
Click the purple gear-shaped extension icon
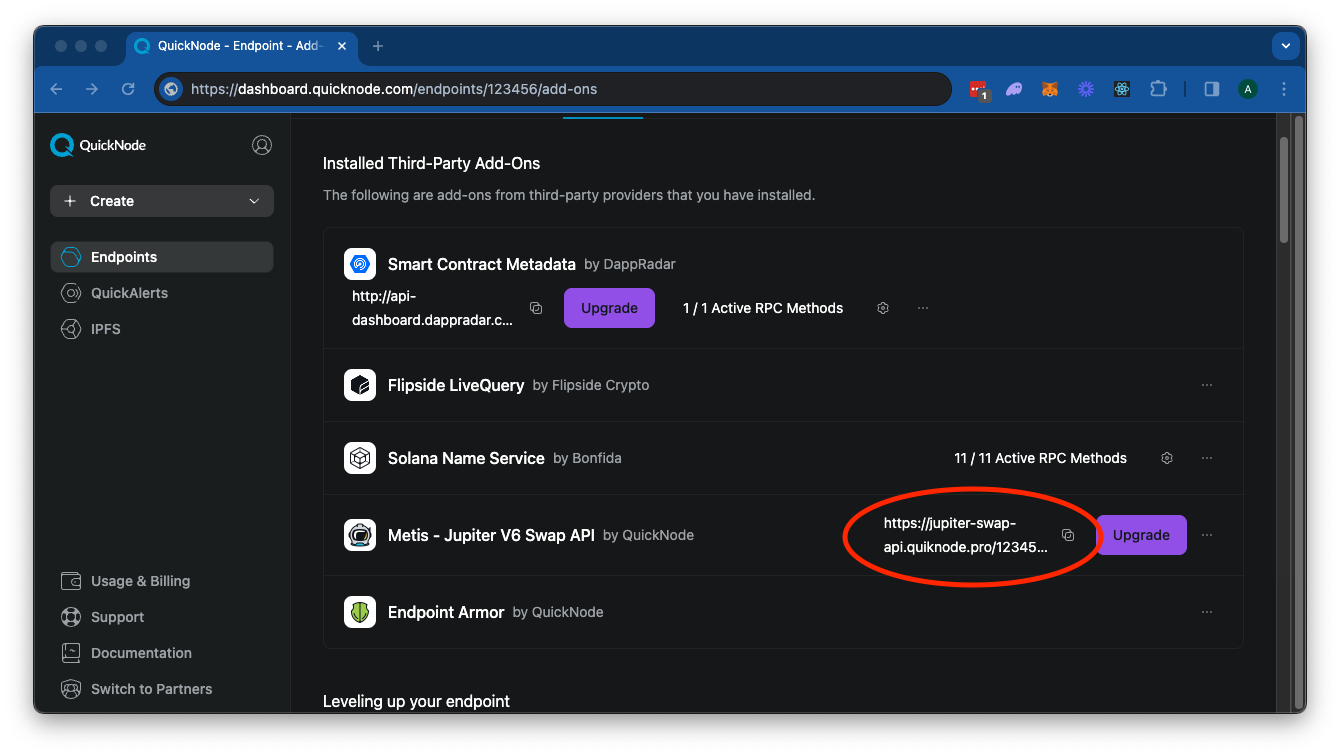point(1086,89)
